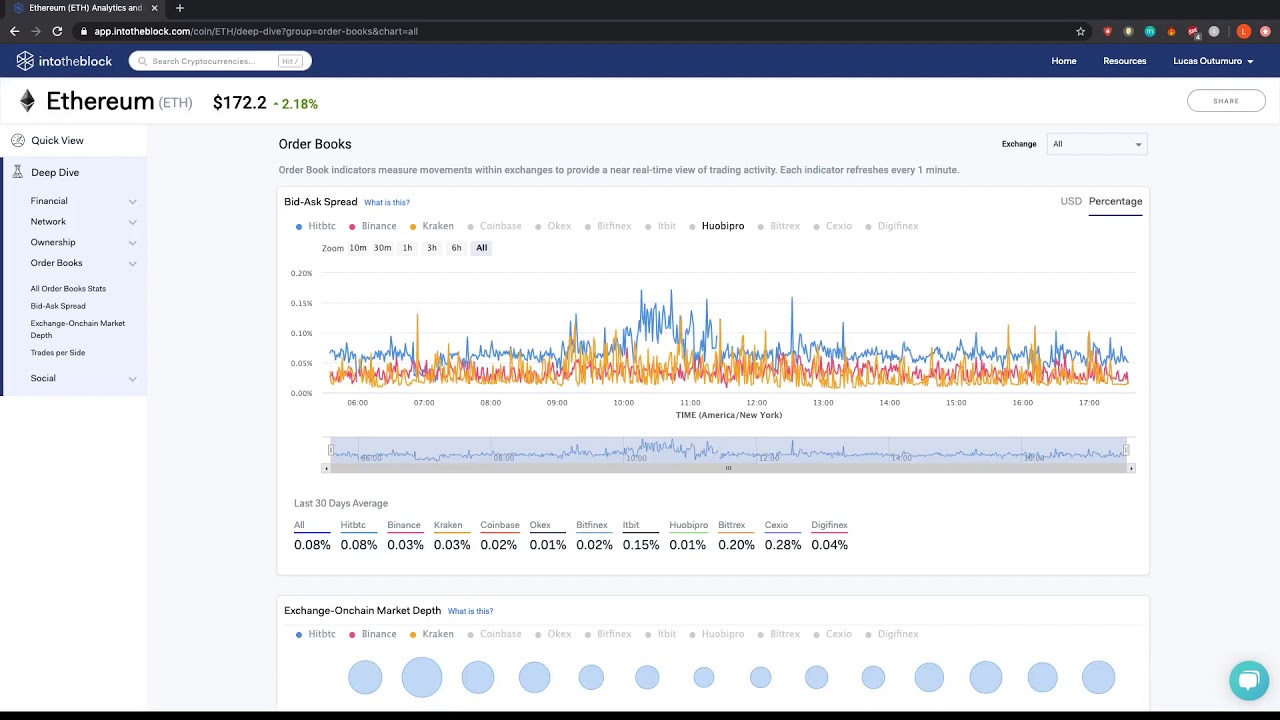The image size is (1280, 720).
Task: Set chart zoom to 30m
Action: point(383,248)
